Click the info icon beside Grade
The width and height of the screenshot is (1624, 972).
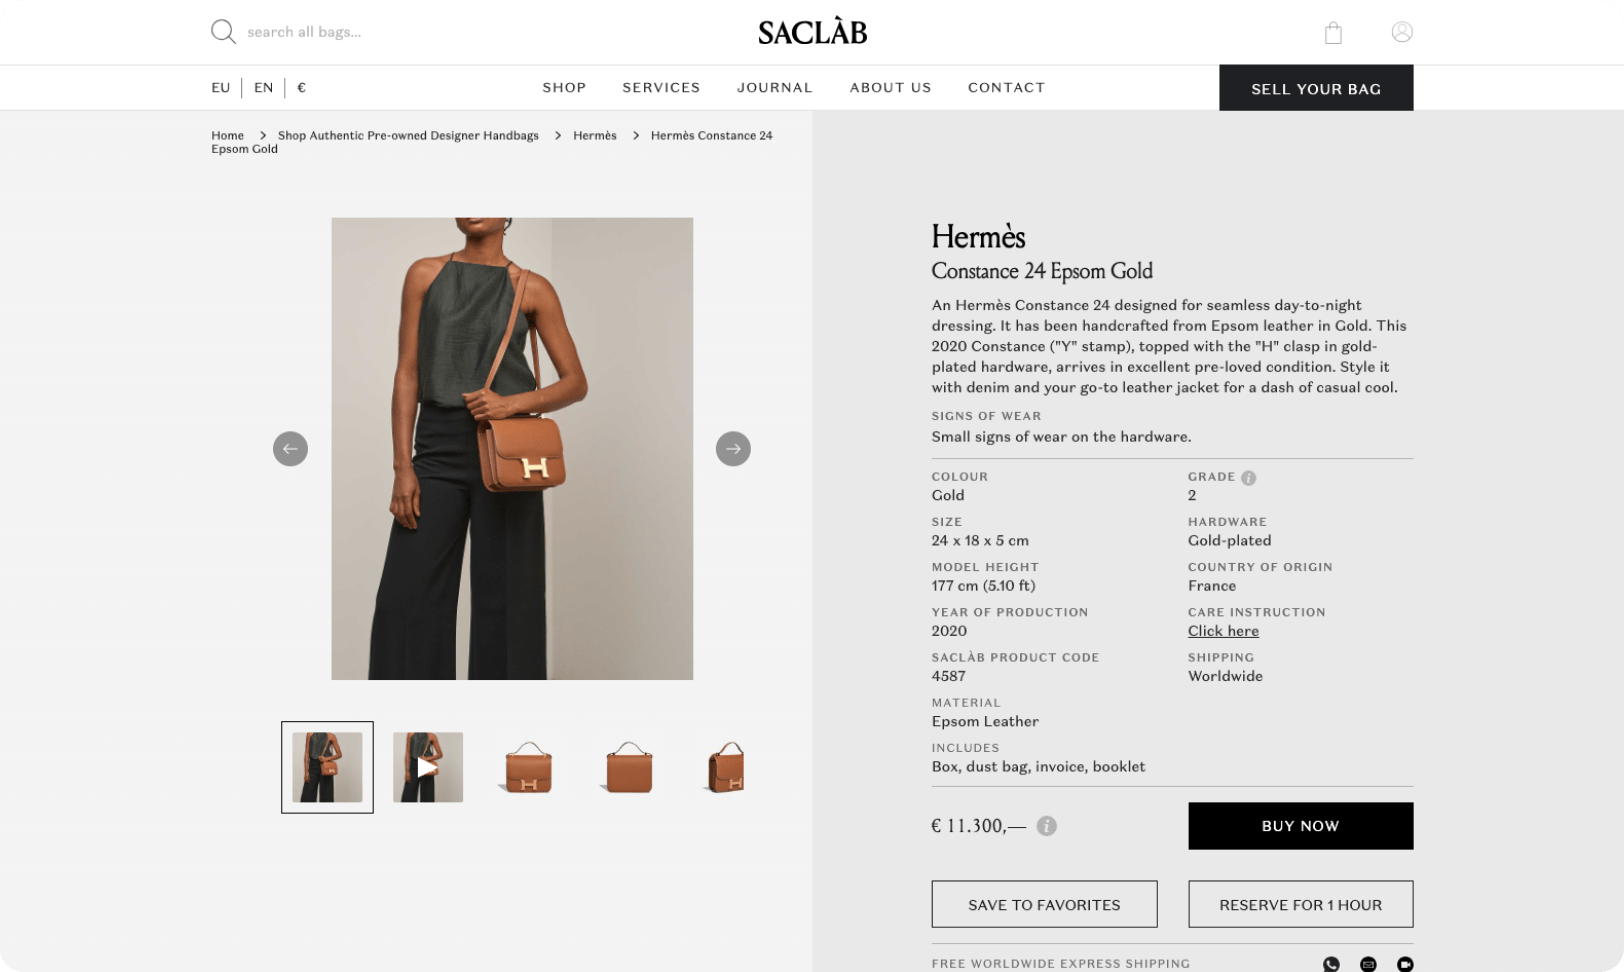(1248, 478)
